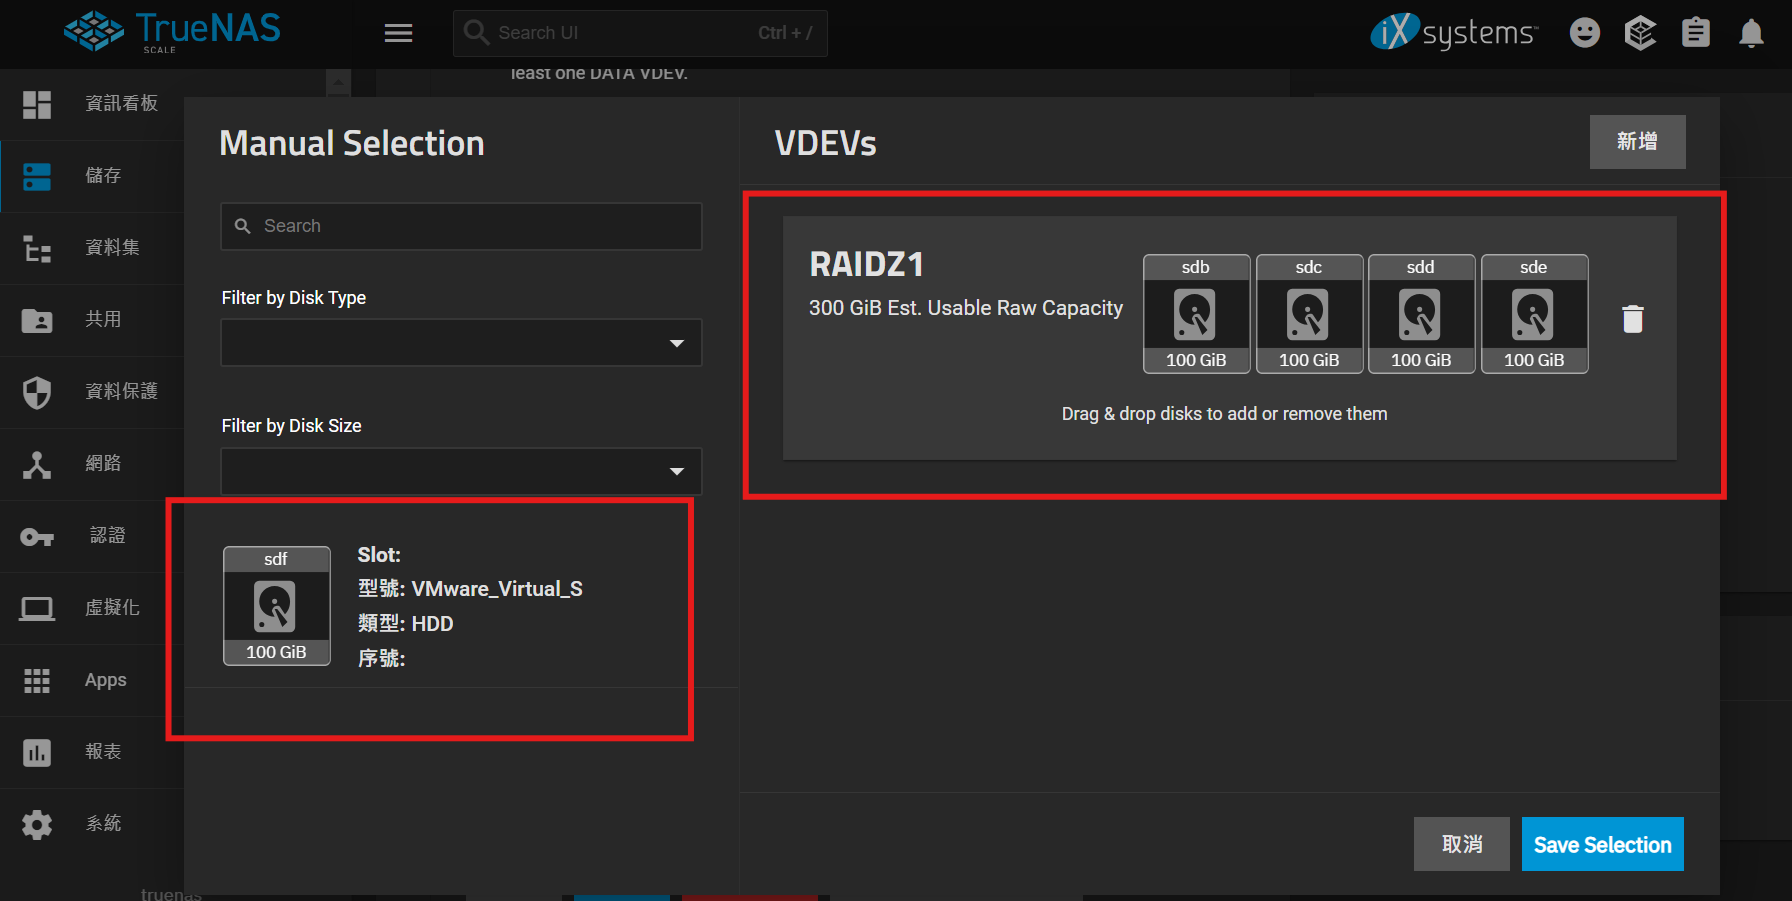
Task: Click the TrueCommand status icon
Action: (x=1640, y=34)
